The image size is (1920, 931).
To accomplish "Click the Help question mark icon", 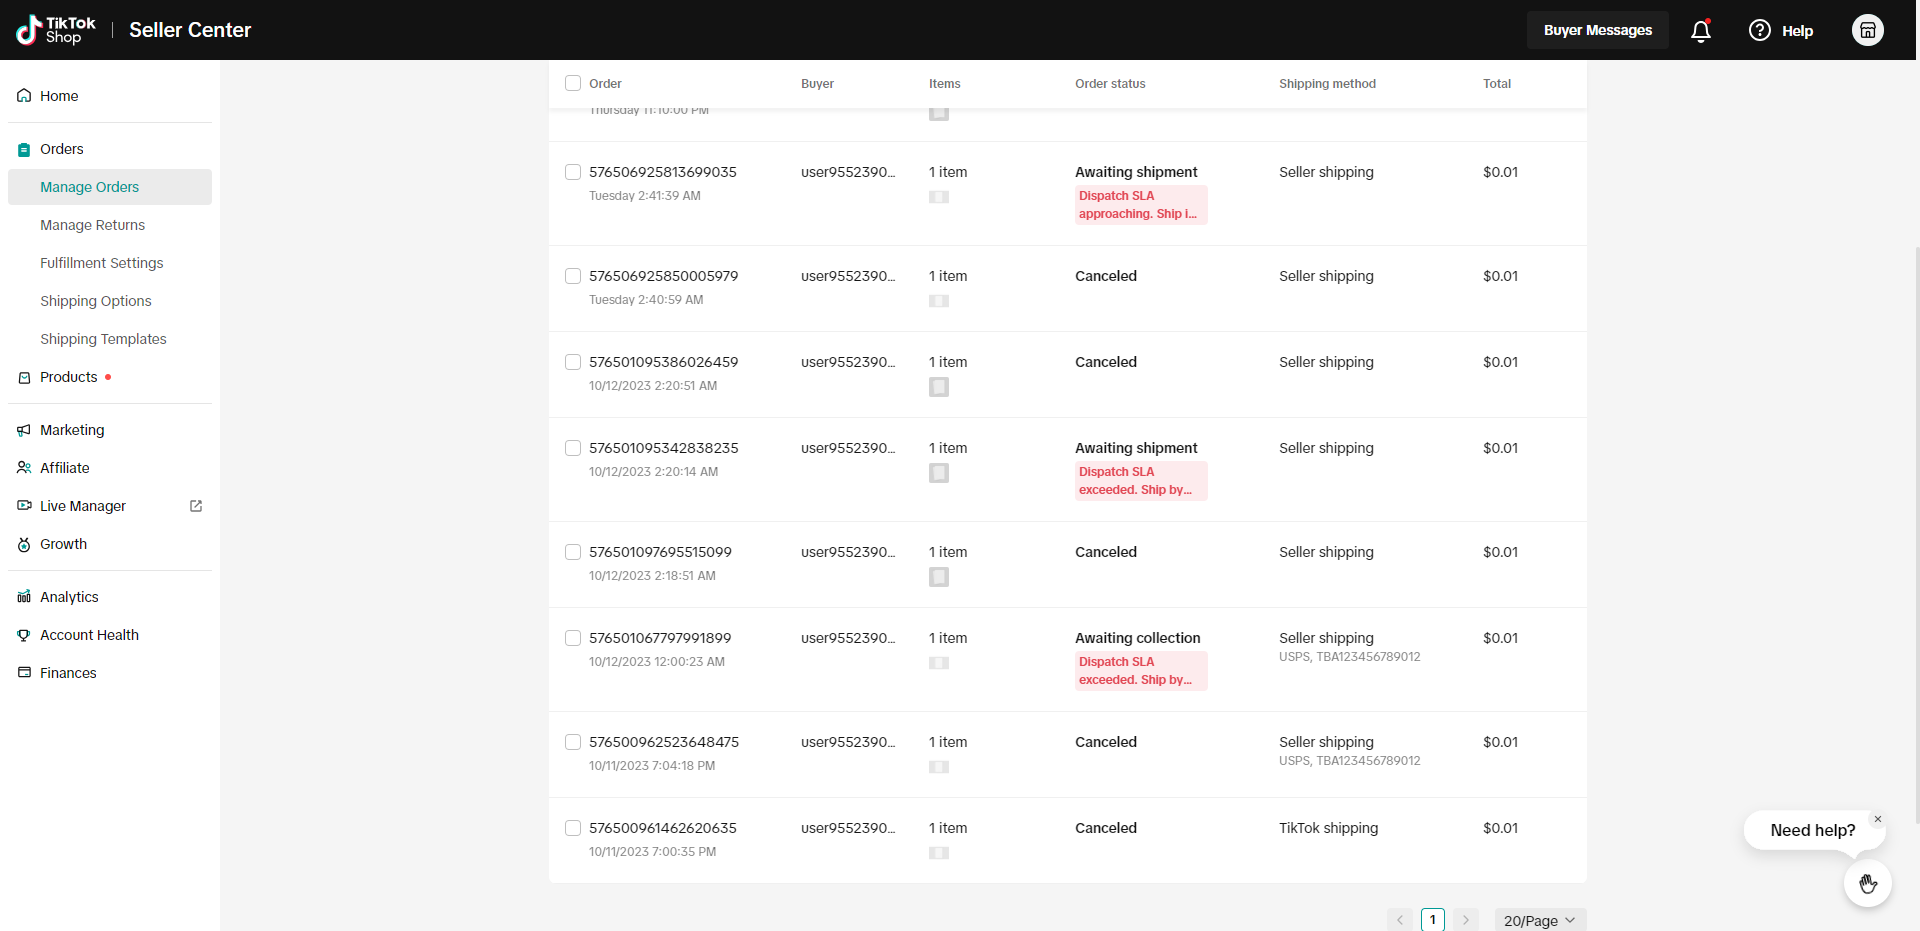I will 1759,31.
